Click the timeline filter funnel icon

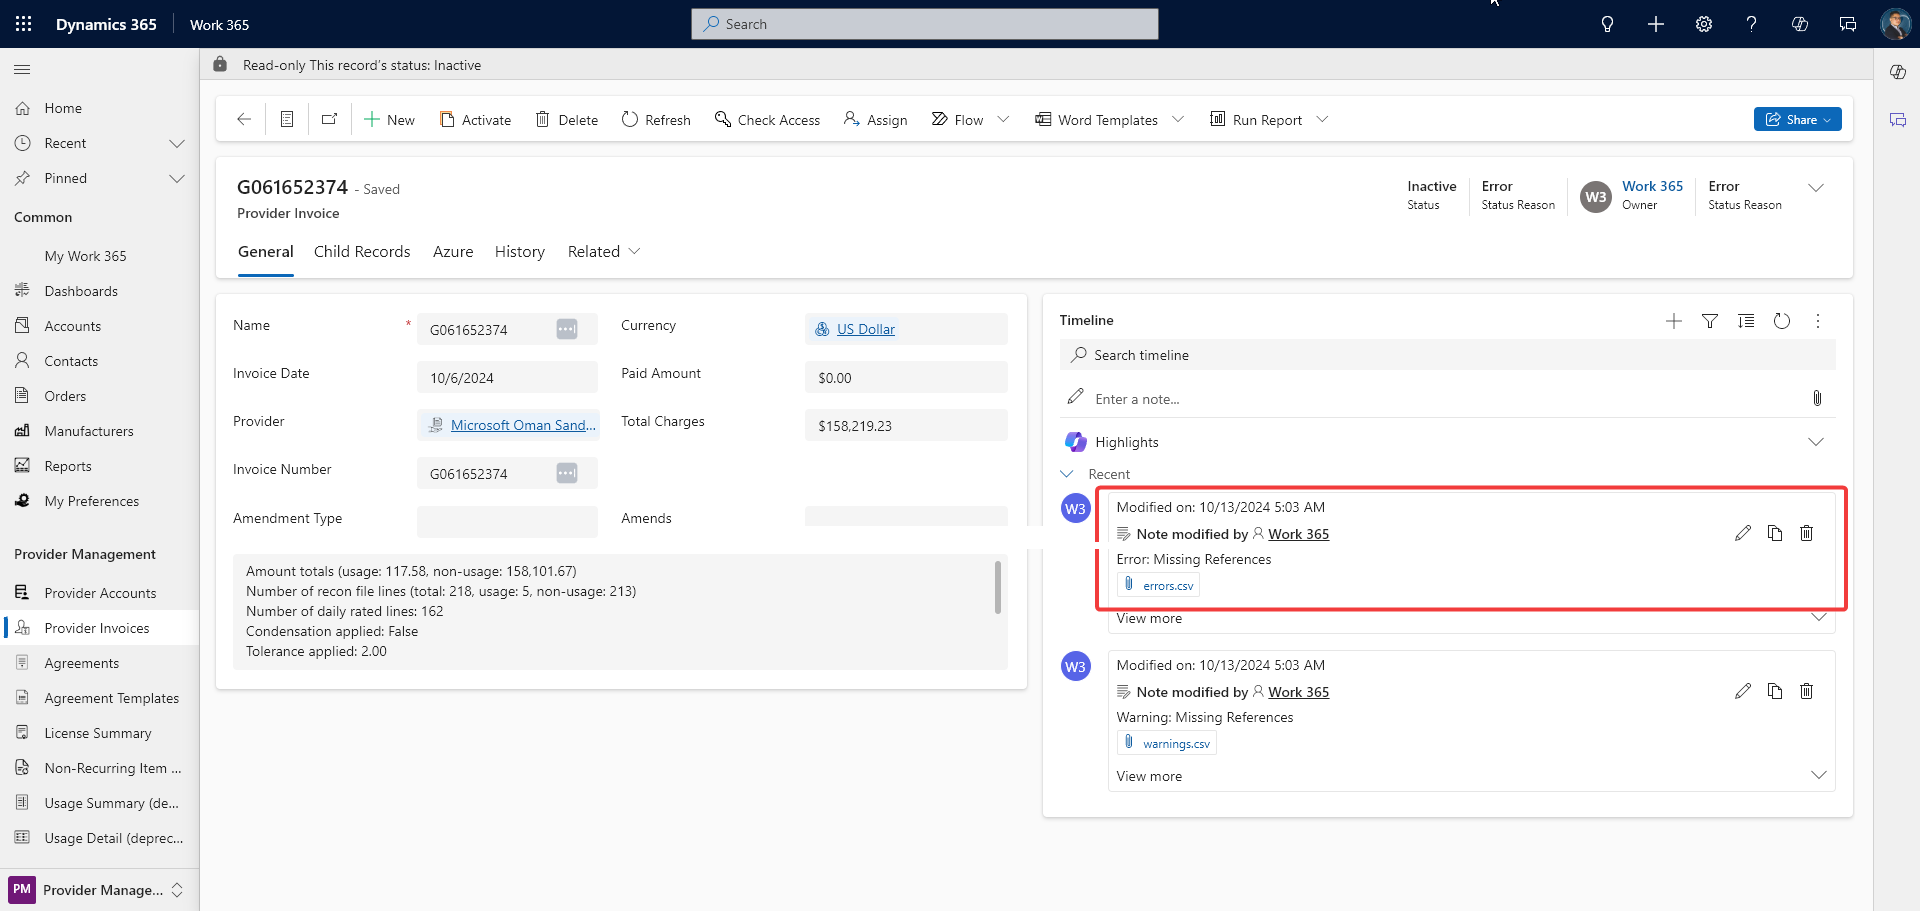point(1710,321)
